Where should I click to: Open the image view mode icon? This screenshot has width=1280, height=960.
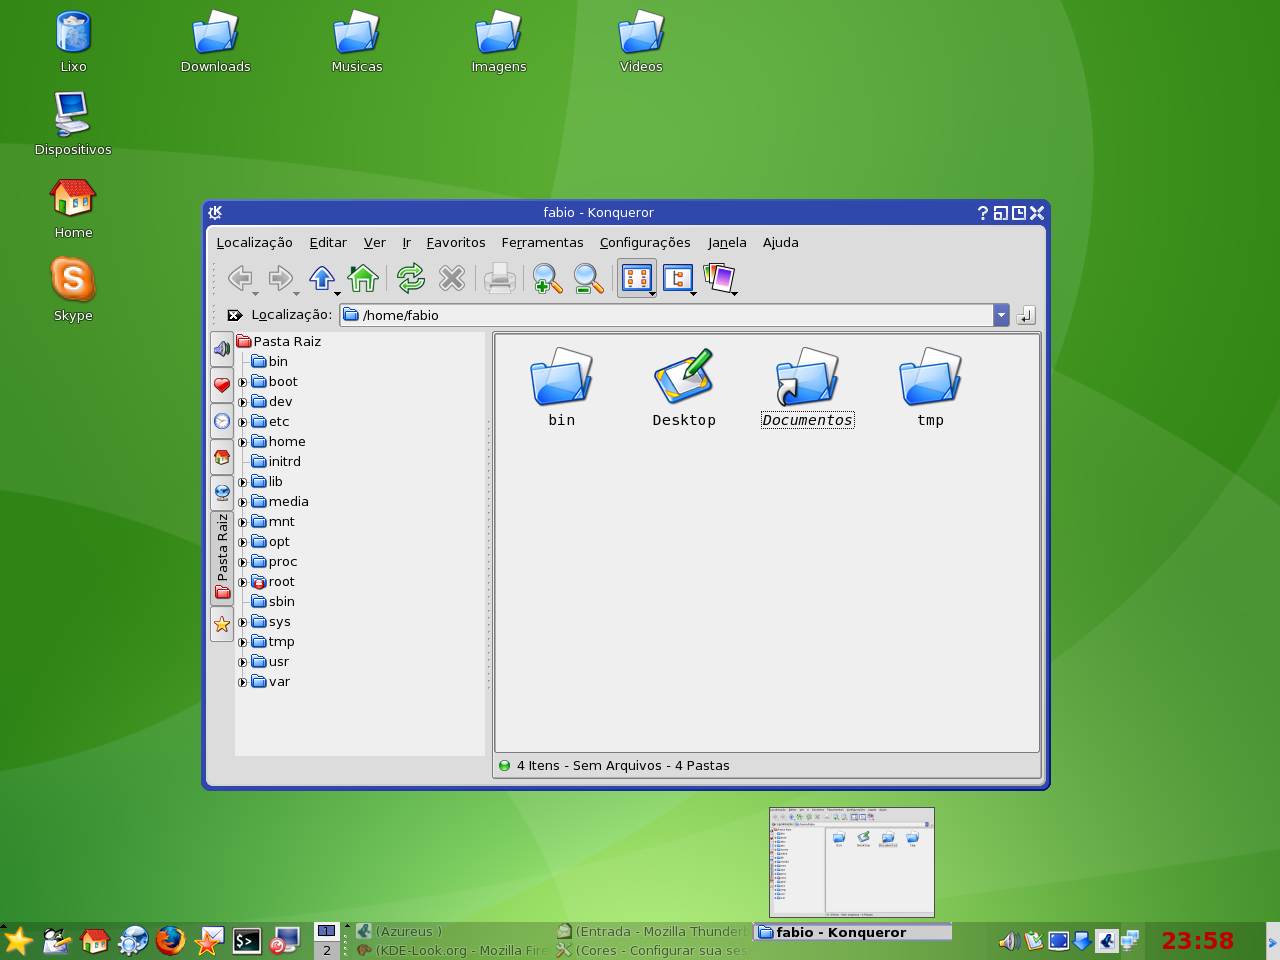tap(719, 278)
